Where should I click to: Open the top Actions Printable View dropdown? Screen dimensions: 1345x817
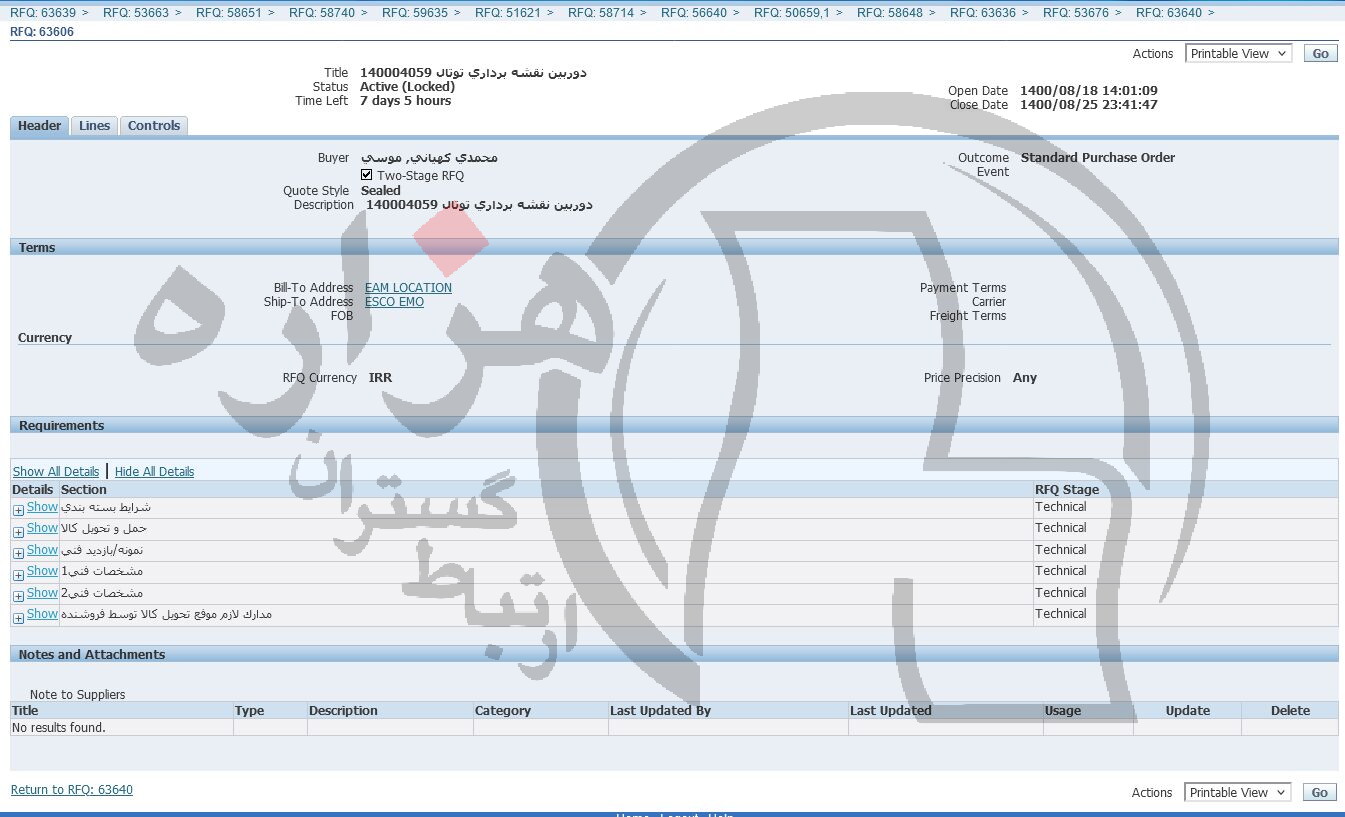(1238, 54)
